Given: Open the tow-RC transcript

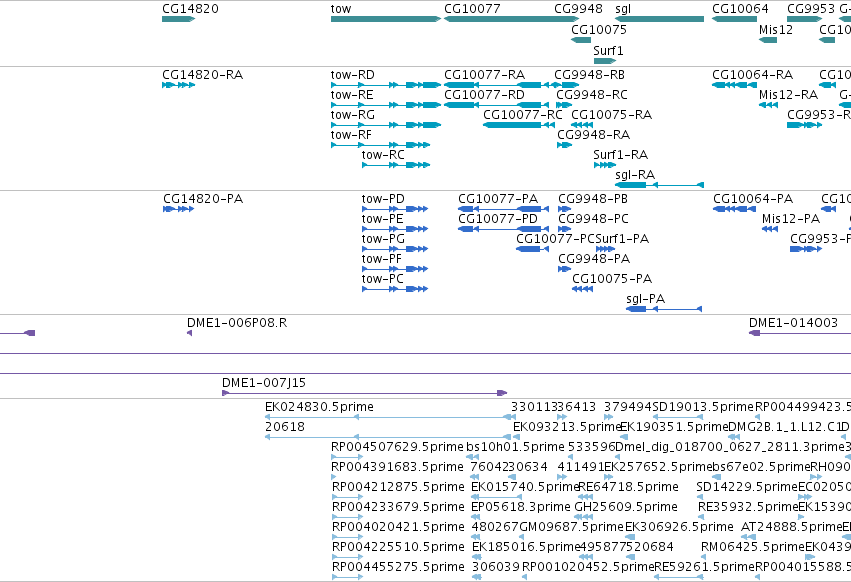Looking at the screenshot, I should click(396, 165).
